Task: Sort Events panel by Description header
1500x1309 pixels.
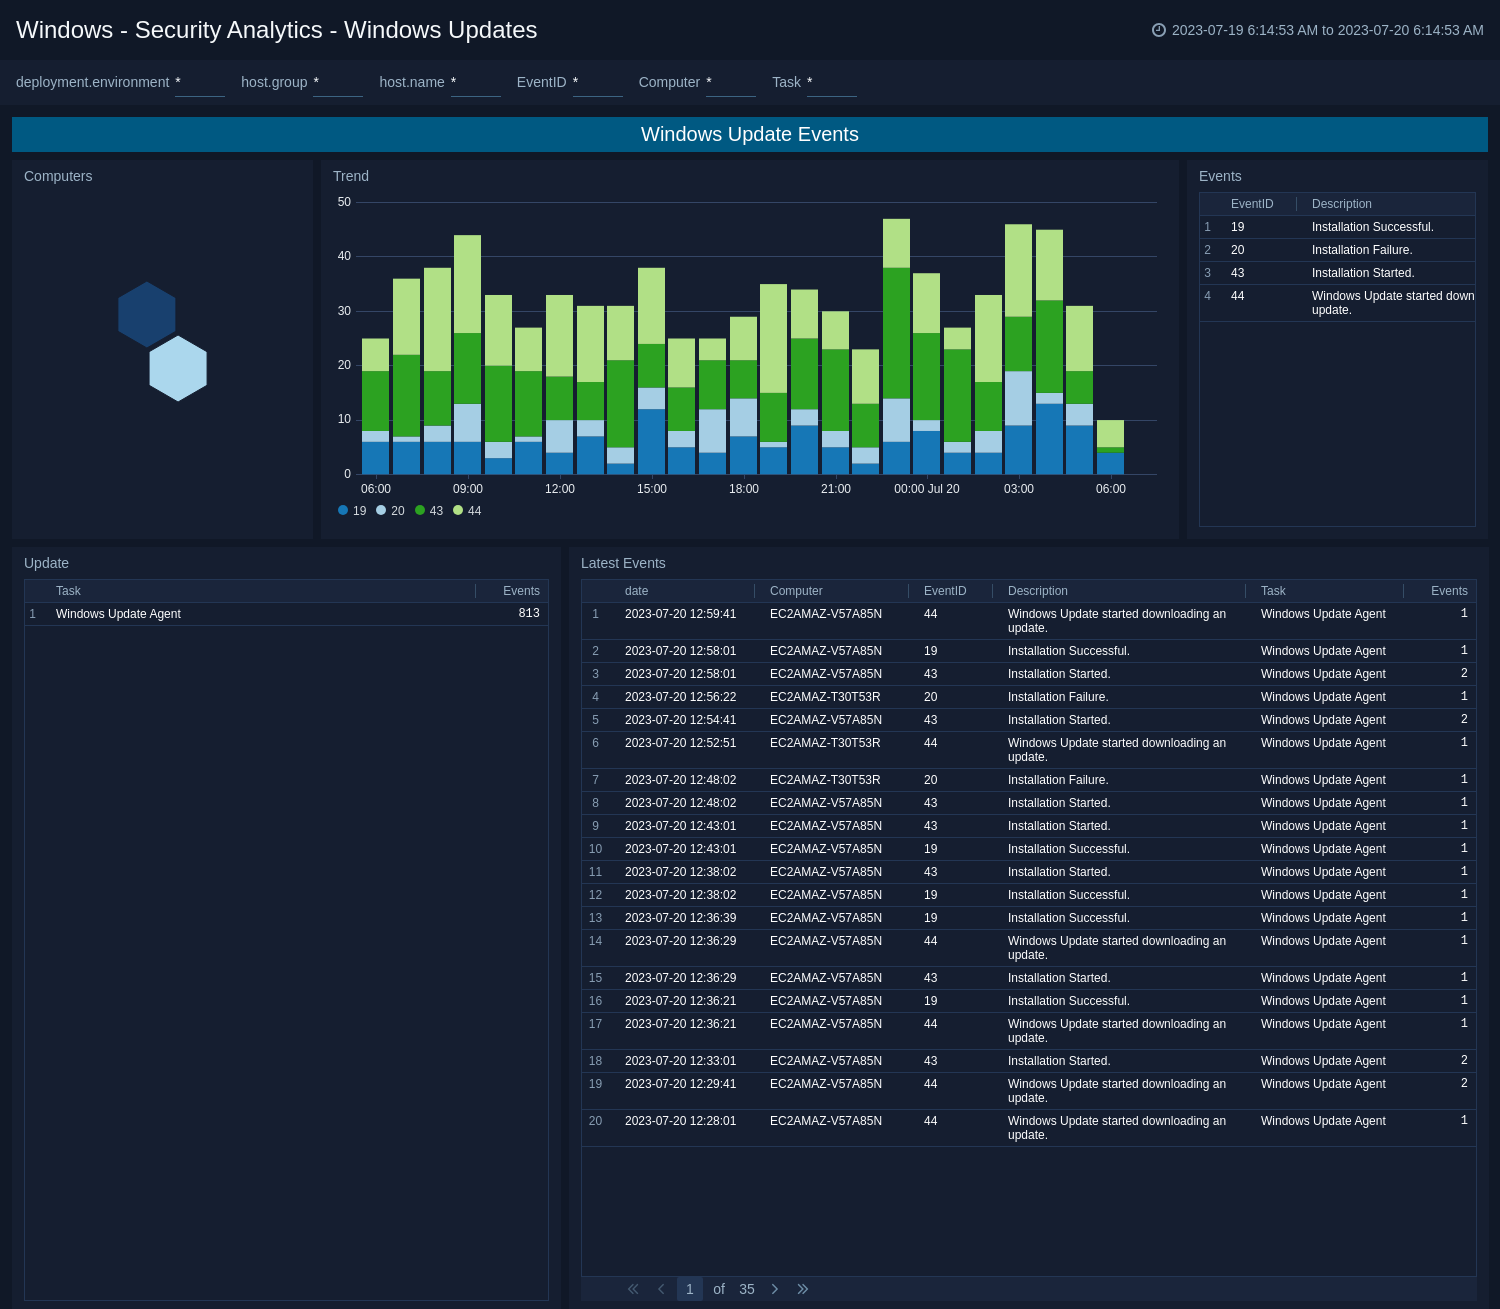Action: pyautogui.click(x=1342, y=204)
